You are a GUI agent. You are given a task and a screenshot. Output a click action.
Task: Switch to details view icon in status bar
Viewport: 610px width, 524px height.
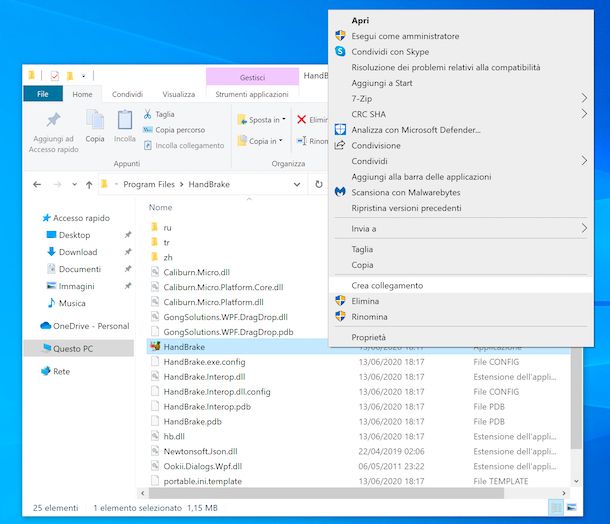(556, 507)
